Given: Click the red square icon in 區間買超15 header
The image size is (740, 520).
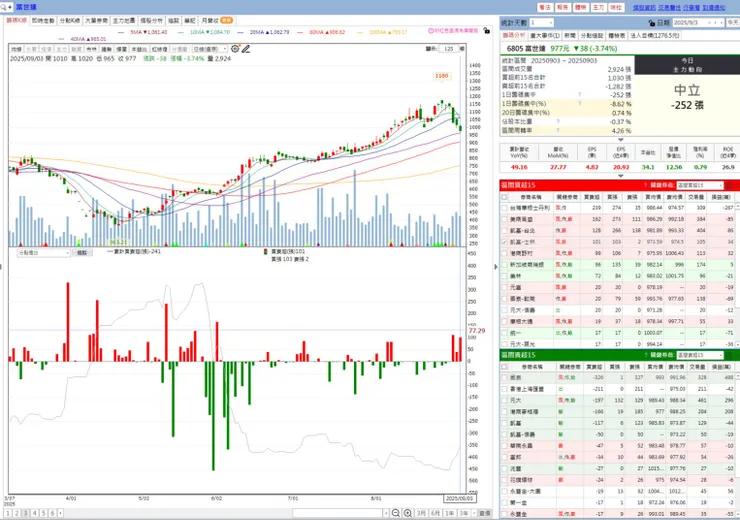Looking at the screenshot, I should click(x=730, y=185).
